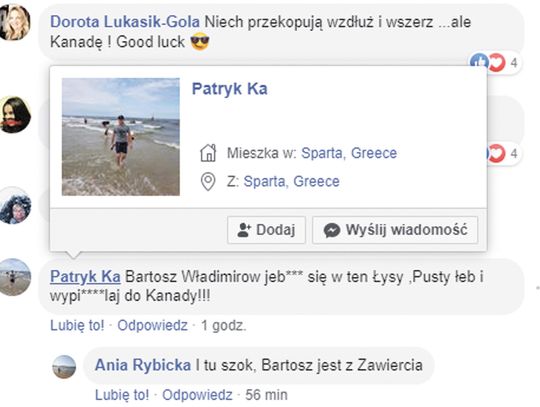Click the underlined Patryk Ka comment author link
The image size is (540, 407).
[85, 276]
